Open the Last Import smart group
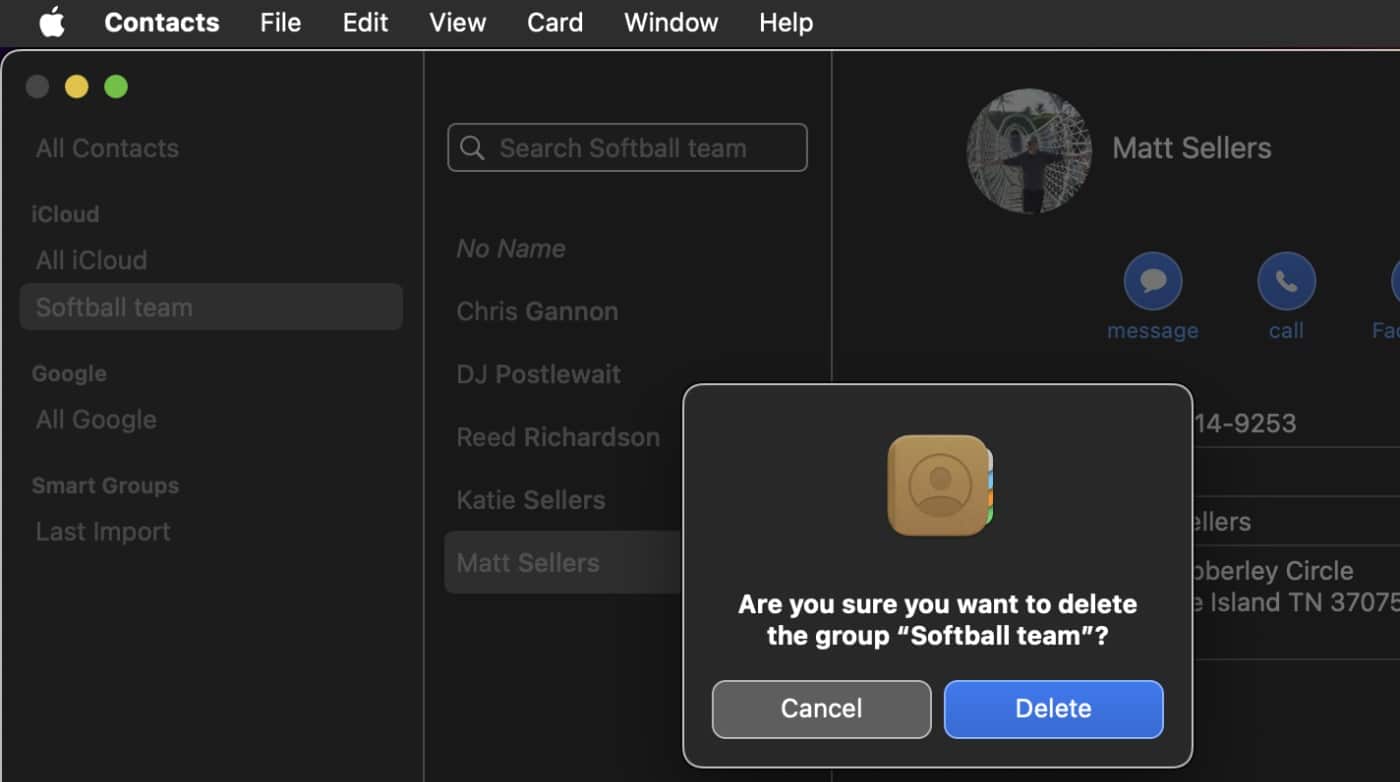 tap(103, 532)
